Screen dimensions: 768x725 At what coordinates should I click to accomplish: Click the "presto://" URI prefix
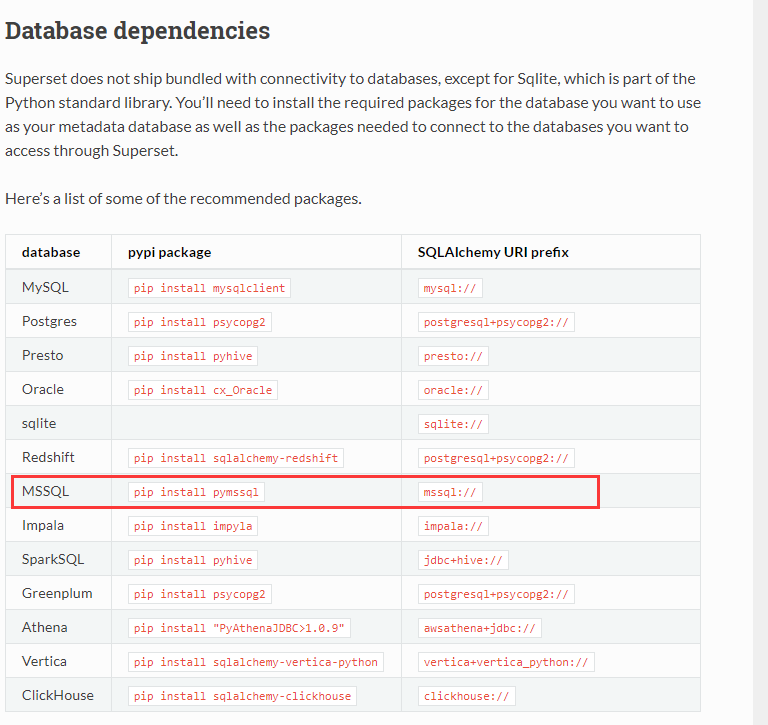453,356
